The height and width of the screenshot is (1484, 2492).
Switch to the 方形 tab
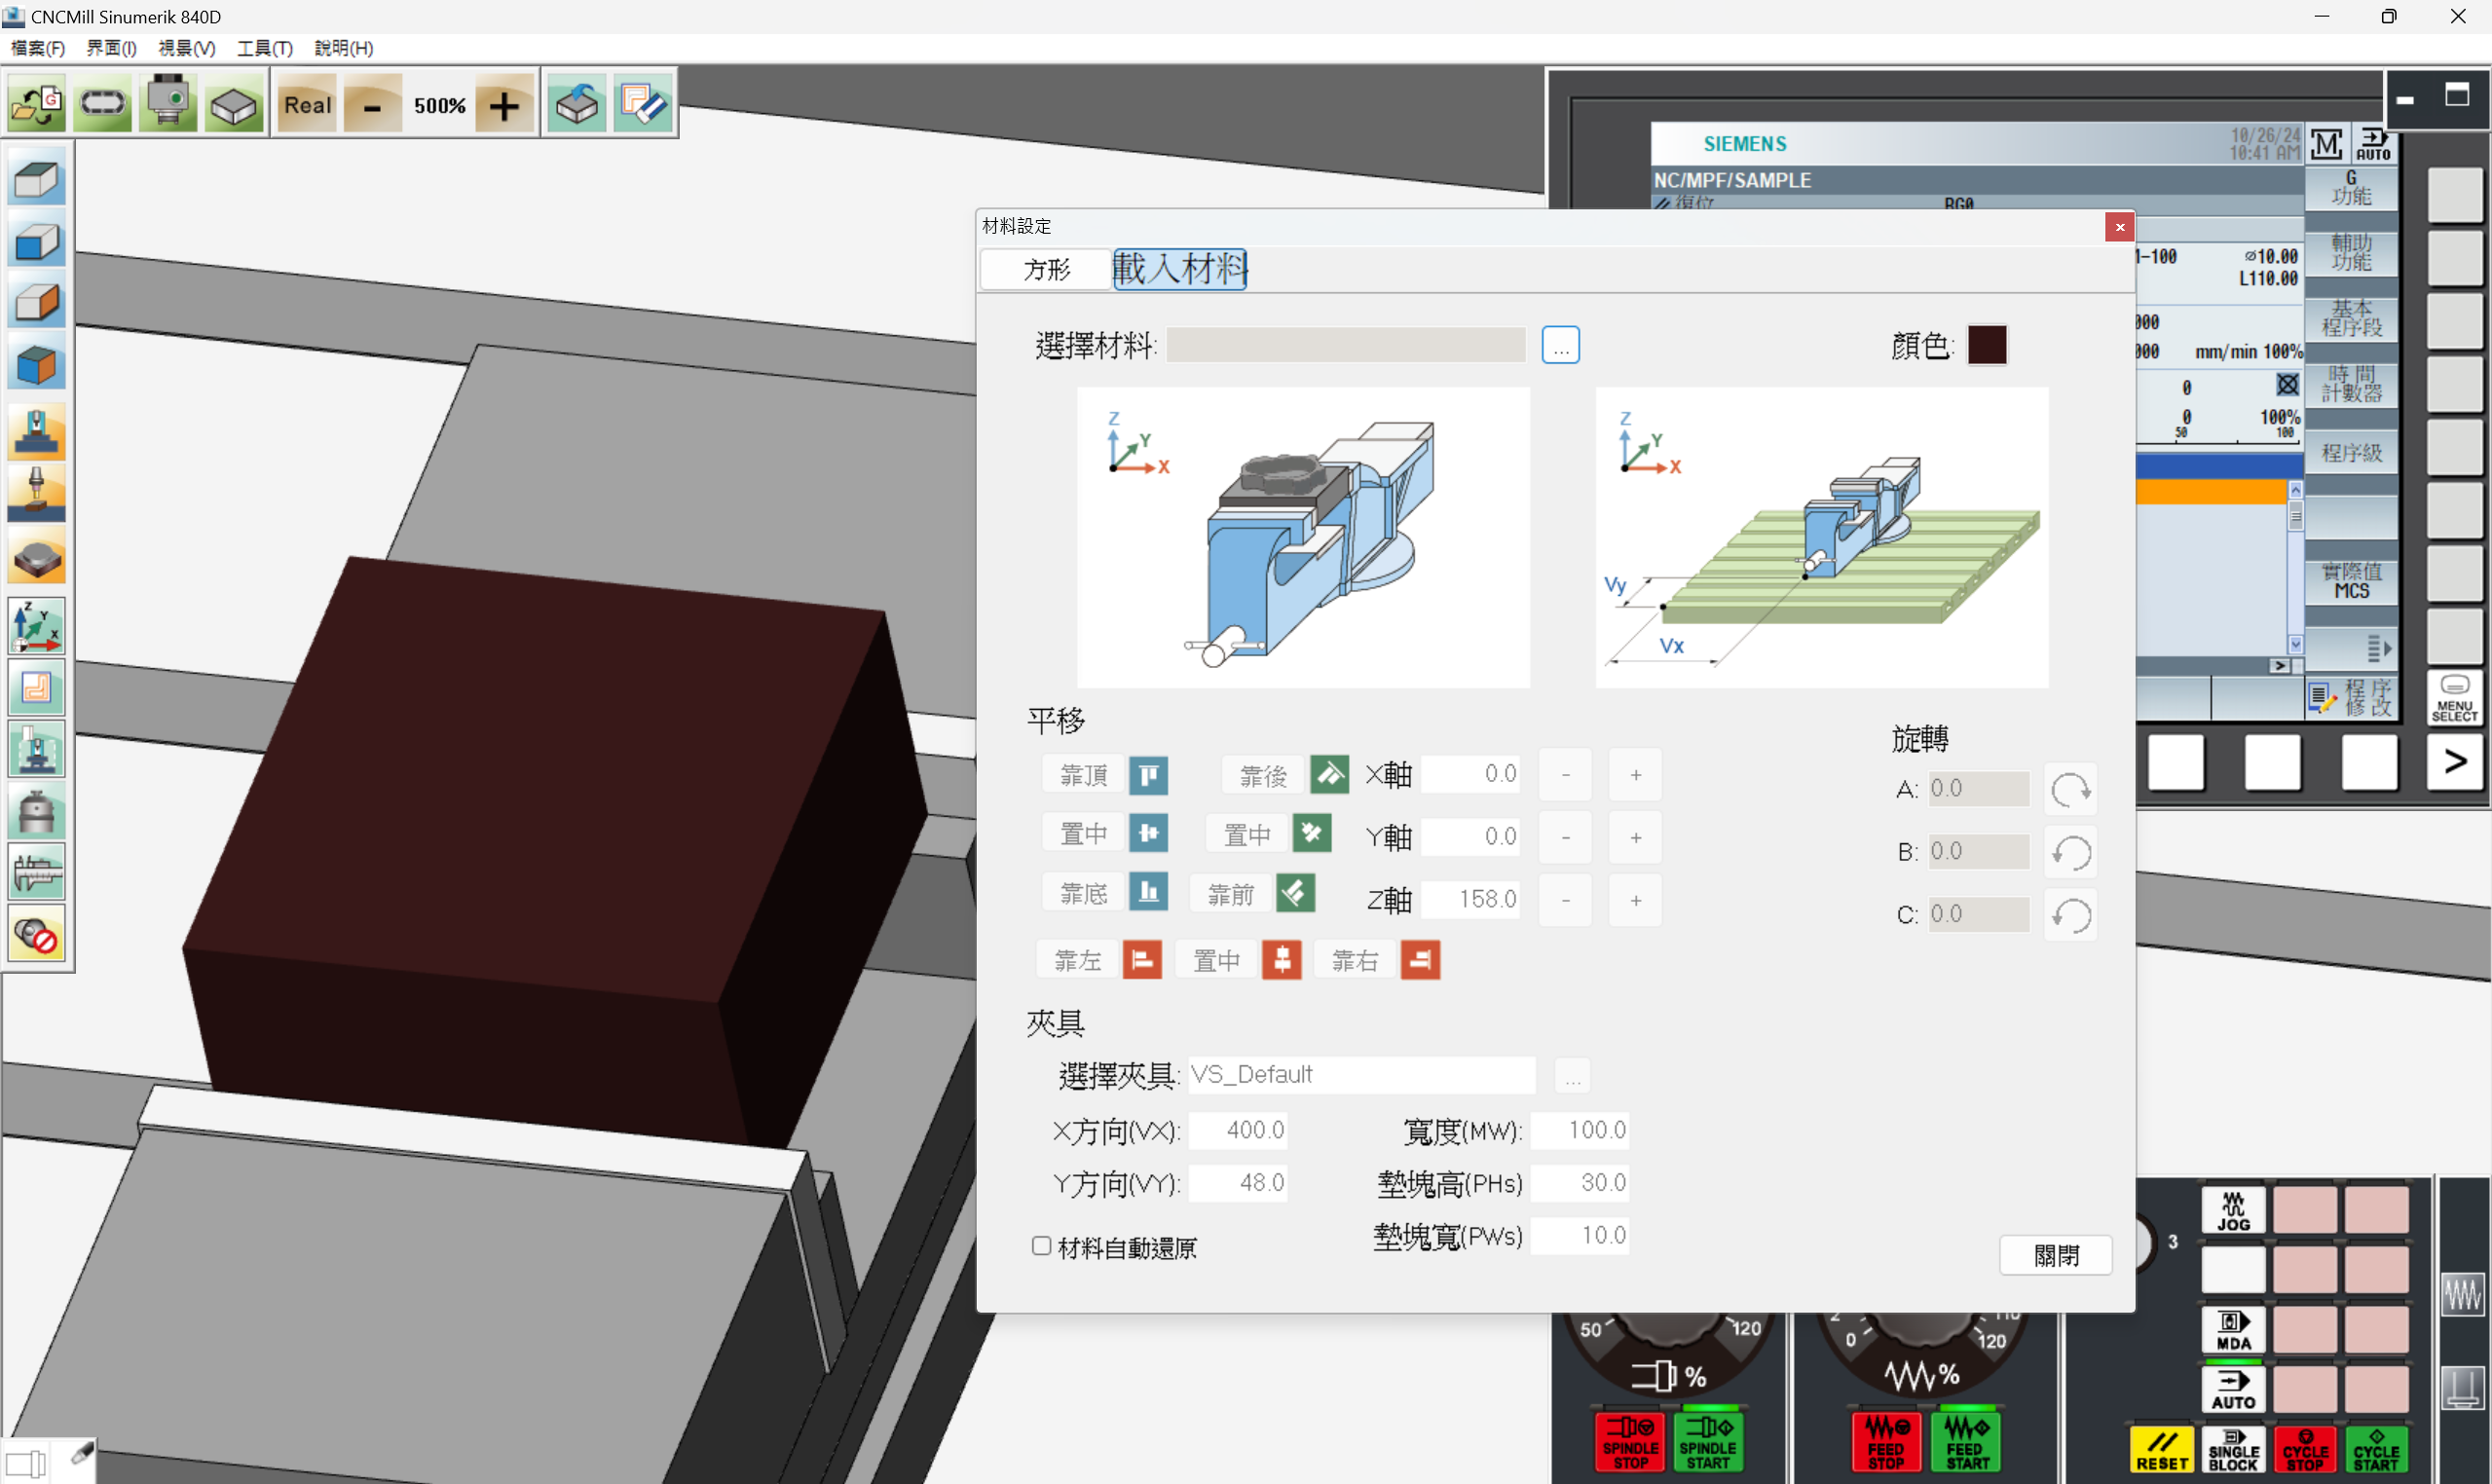click(x=1046, y=269)
